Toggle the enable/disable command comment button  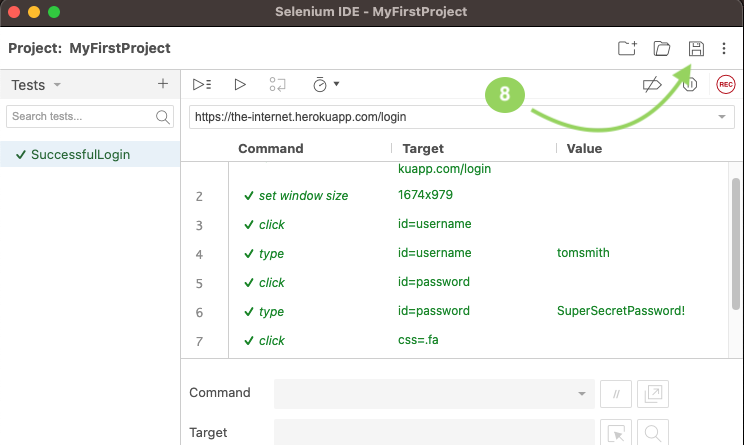click(x=615, y=394)
